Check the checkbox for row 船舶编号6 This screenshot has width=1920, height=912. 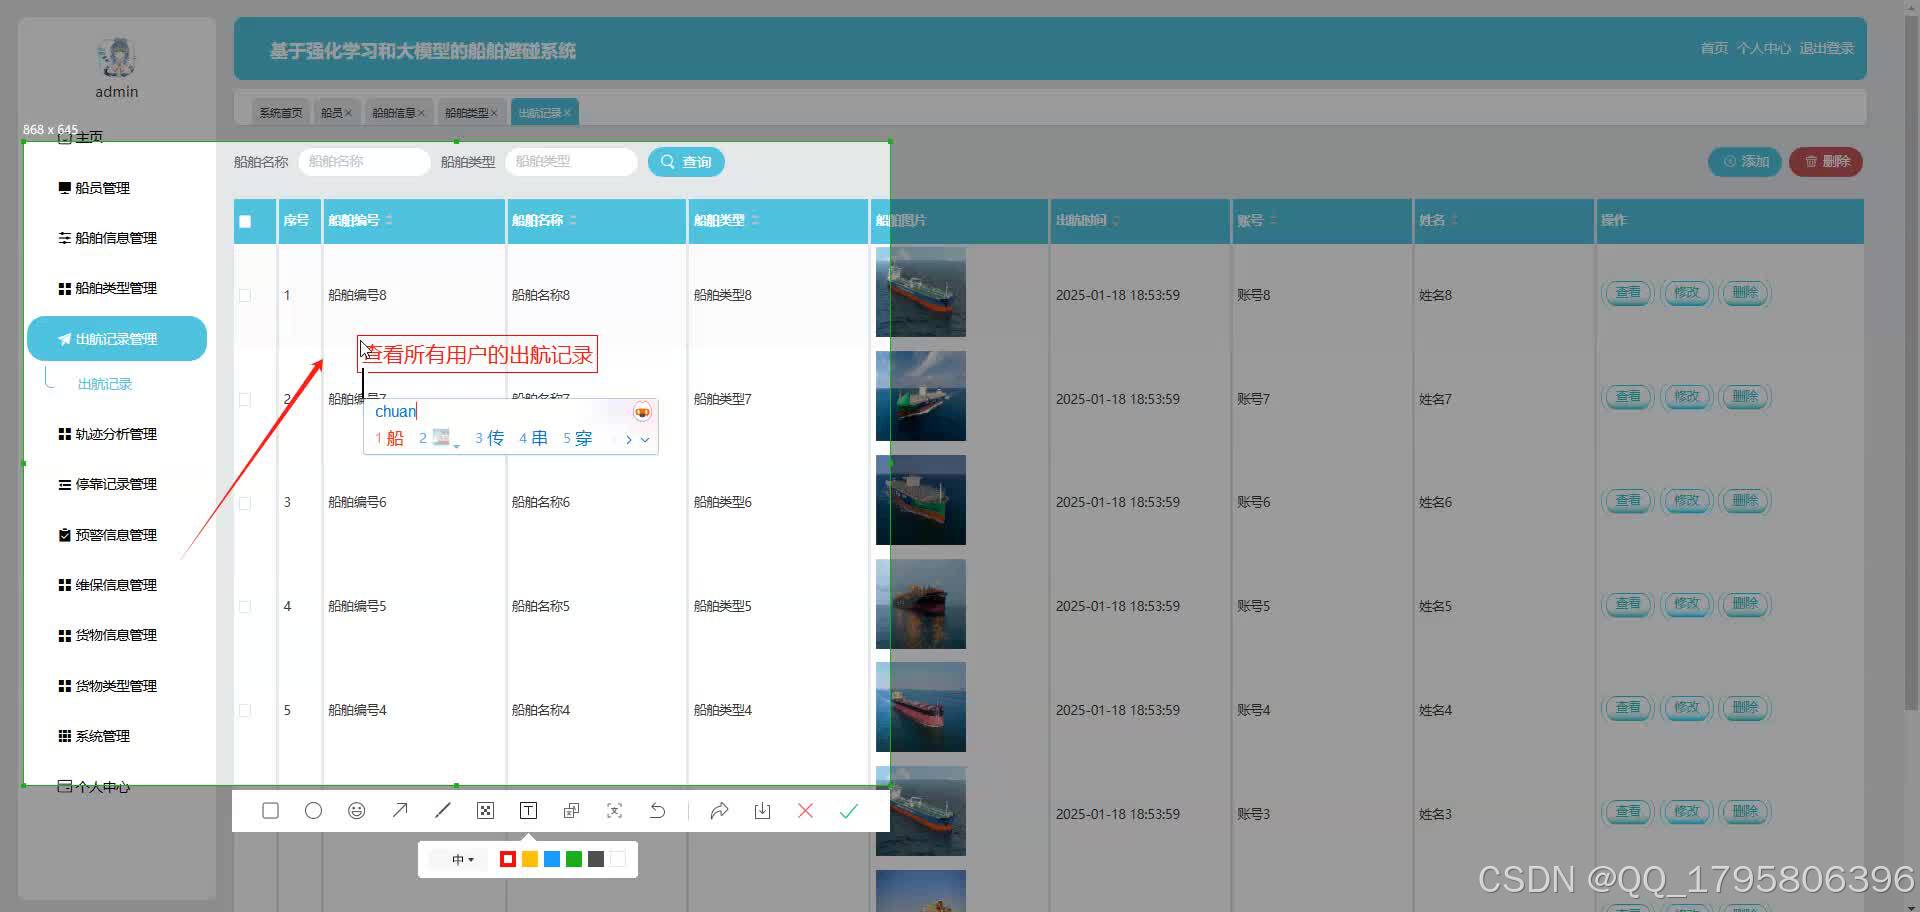tap(245, 503)
